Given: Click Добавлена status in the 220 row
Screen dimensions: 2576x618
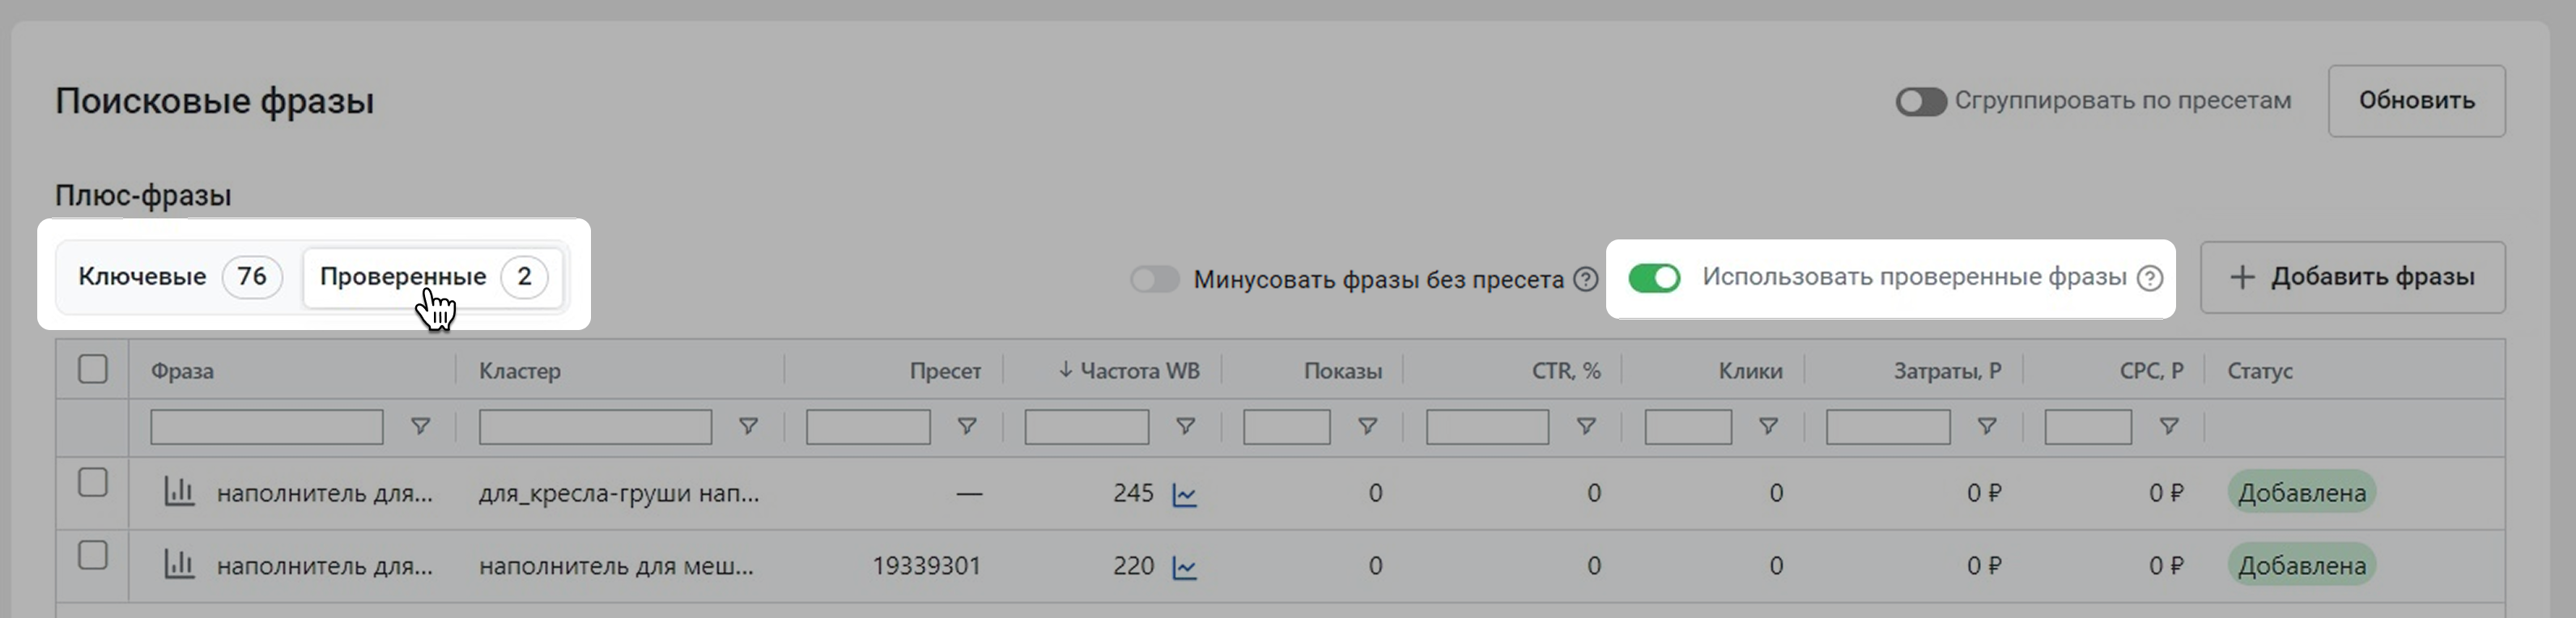Looking at the screenshot, I should point(2301,565).
